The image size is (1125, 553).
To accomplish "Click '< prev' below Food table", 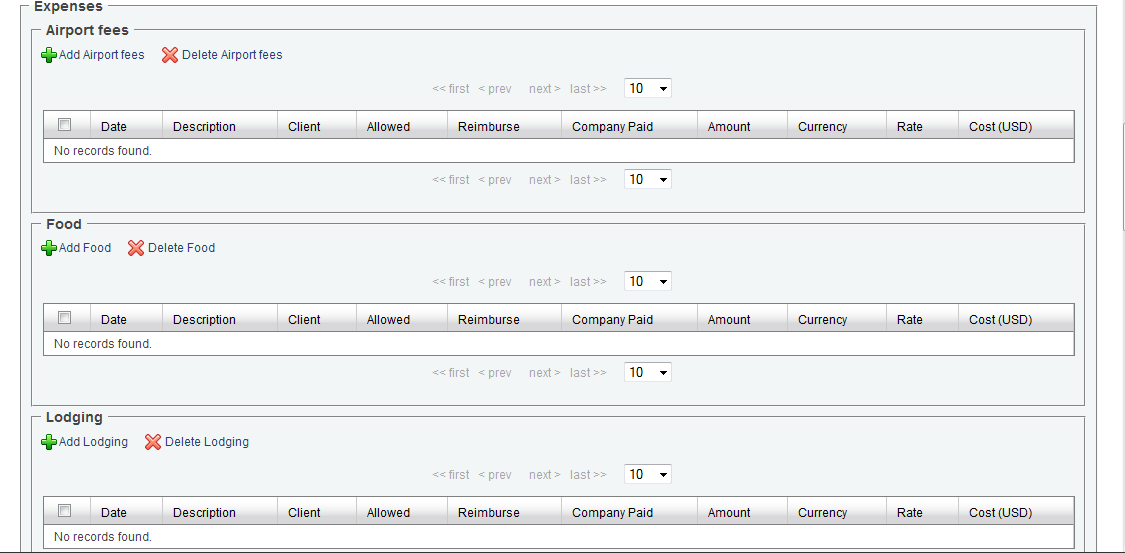I will [x=495, y=373].
